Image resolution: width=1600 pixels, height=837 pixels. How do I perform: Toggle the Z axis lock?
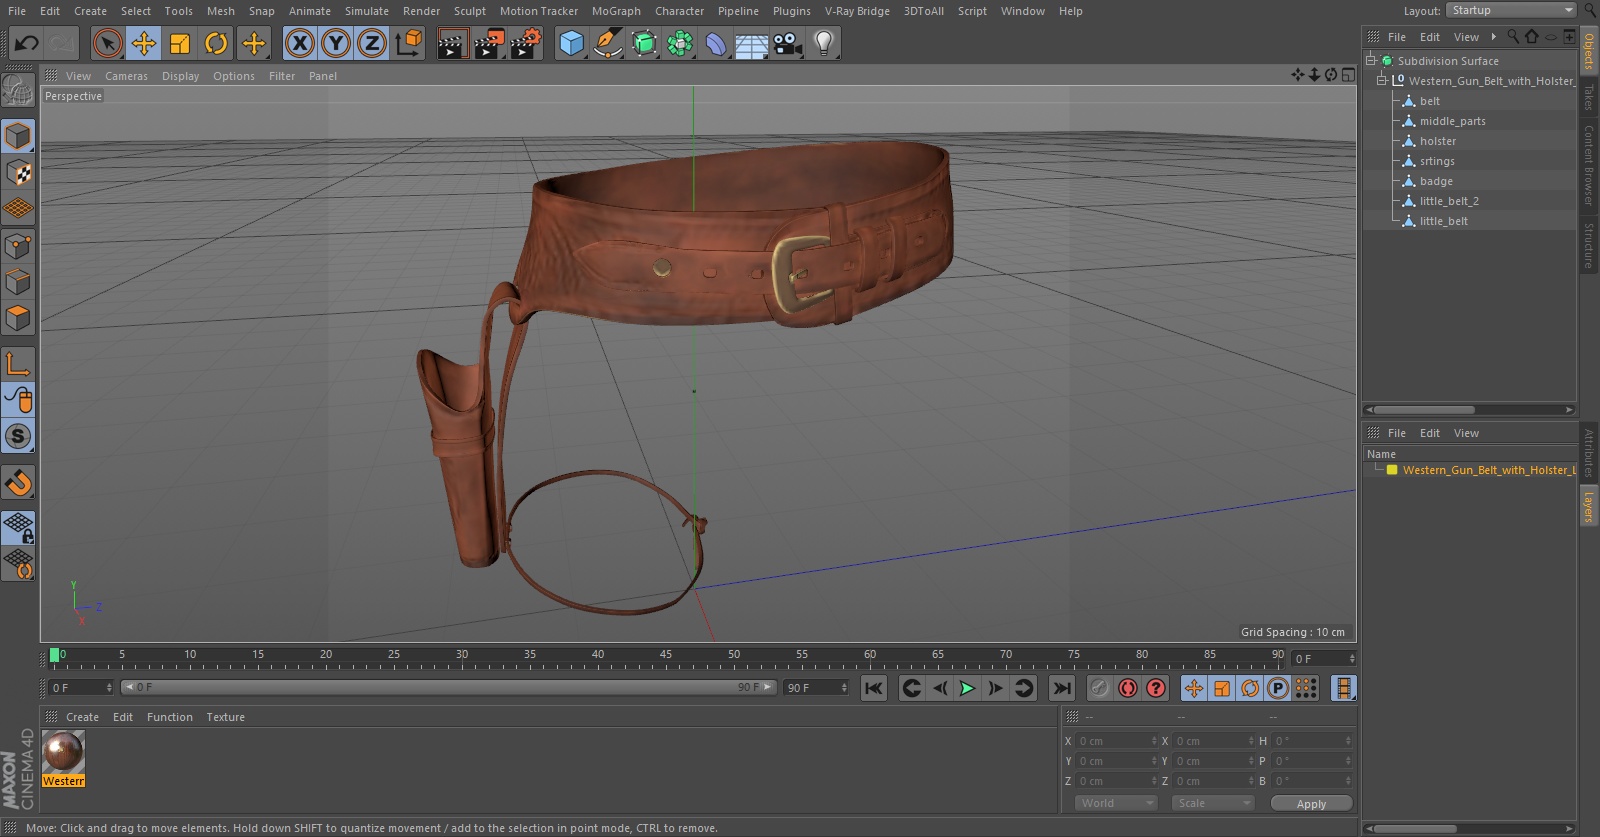[x=372, y=43]
